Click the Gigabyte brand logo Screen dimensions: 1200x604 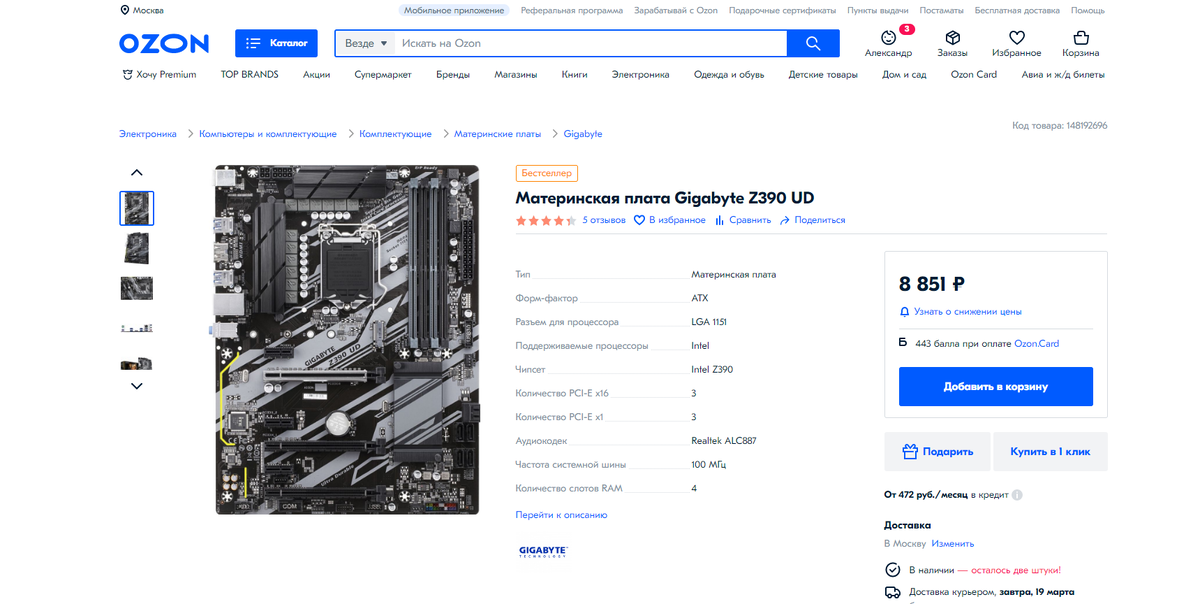tap(543, 551)
